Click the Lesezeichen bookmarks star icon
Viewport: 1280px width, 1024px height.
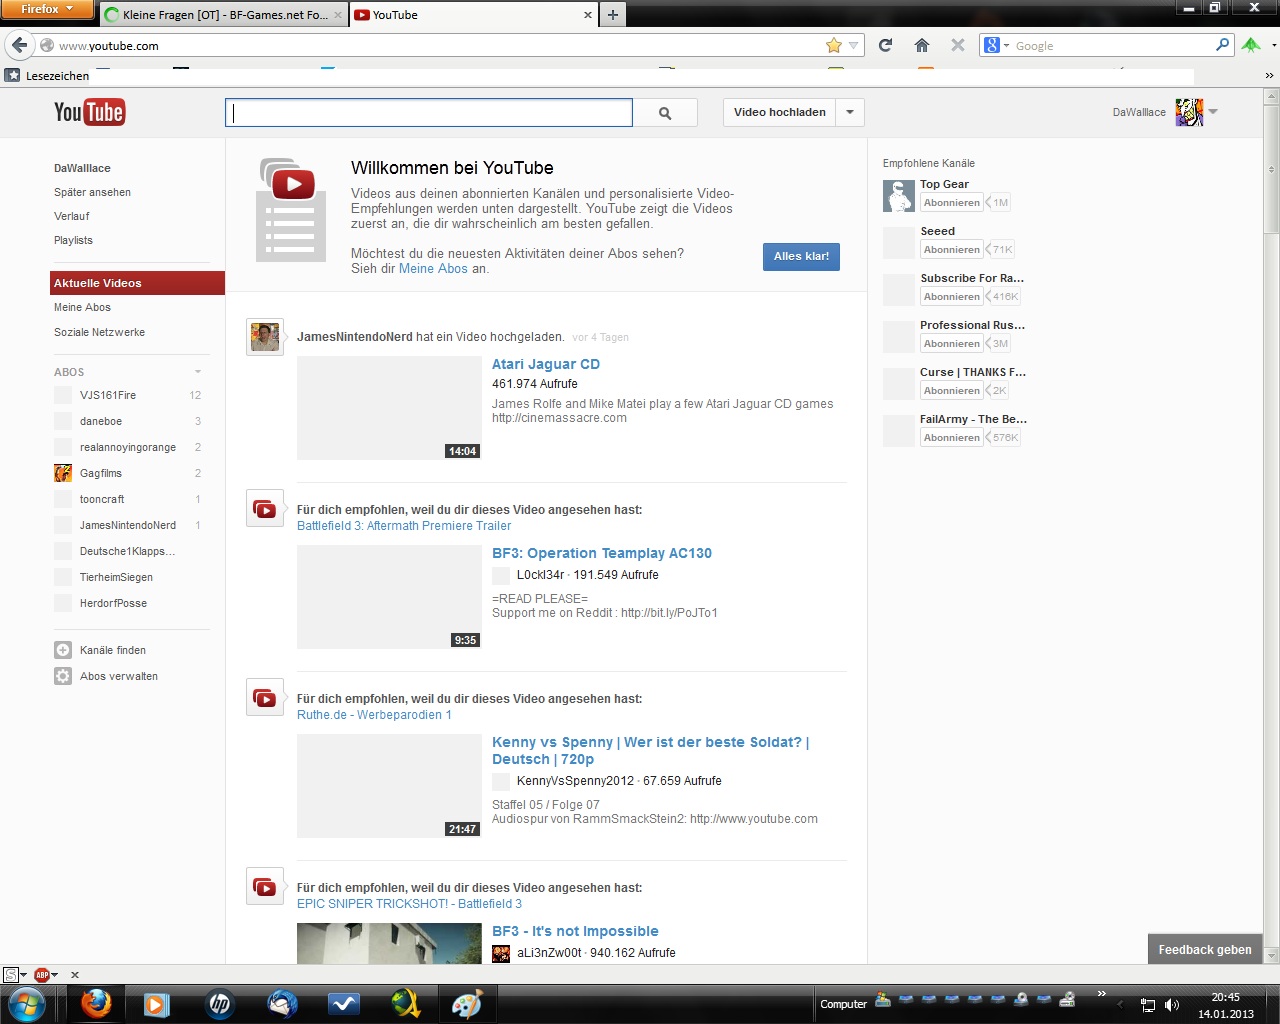pos(12,75)
